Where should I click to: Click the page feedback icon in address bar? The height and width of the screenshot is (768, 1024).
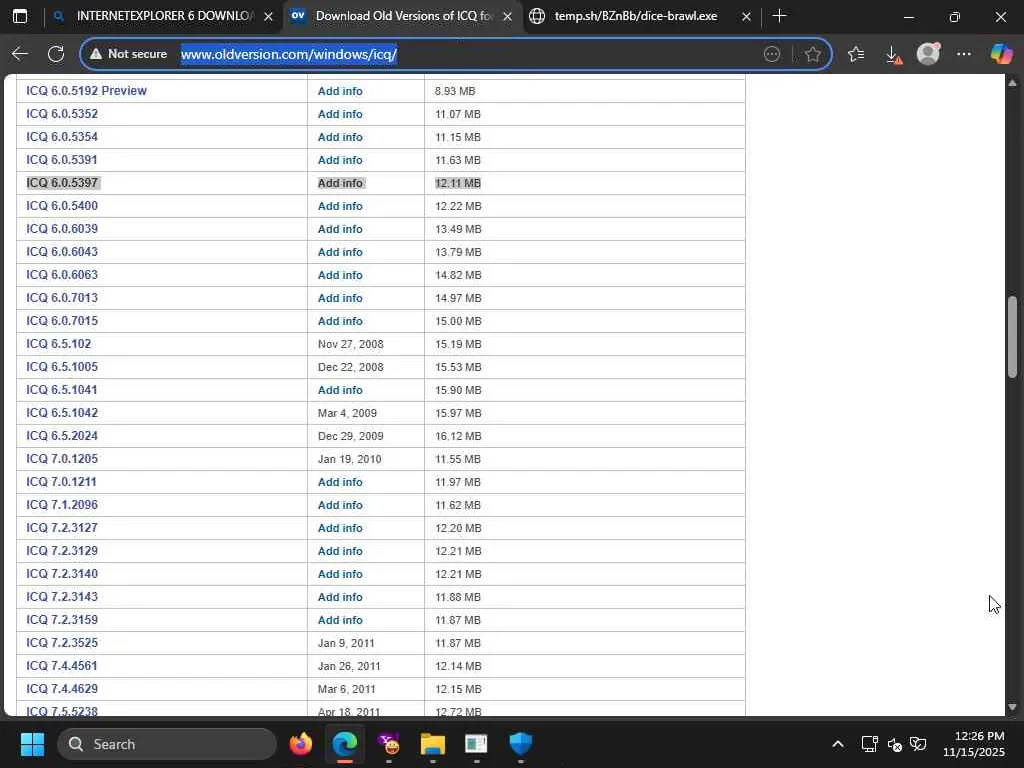(x=772, y=54)
